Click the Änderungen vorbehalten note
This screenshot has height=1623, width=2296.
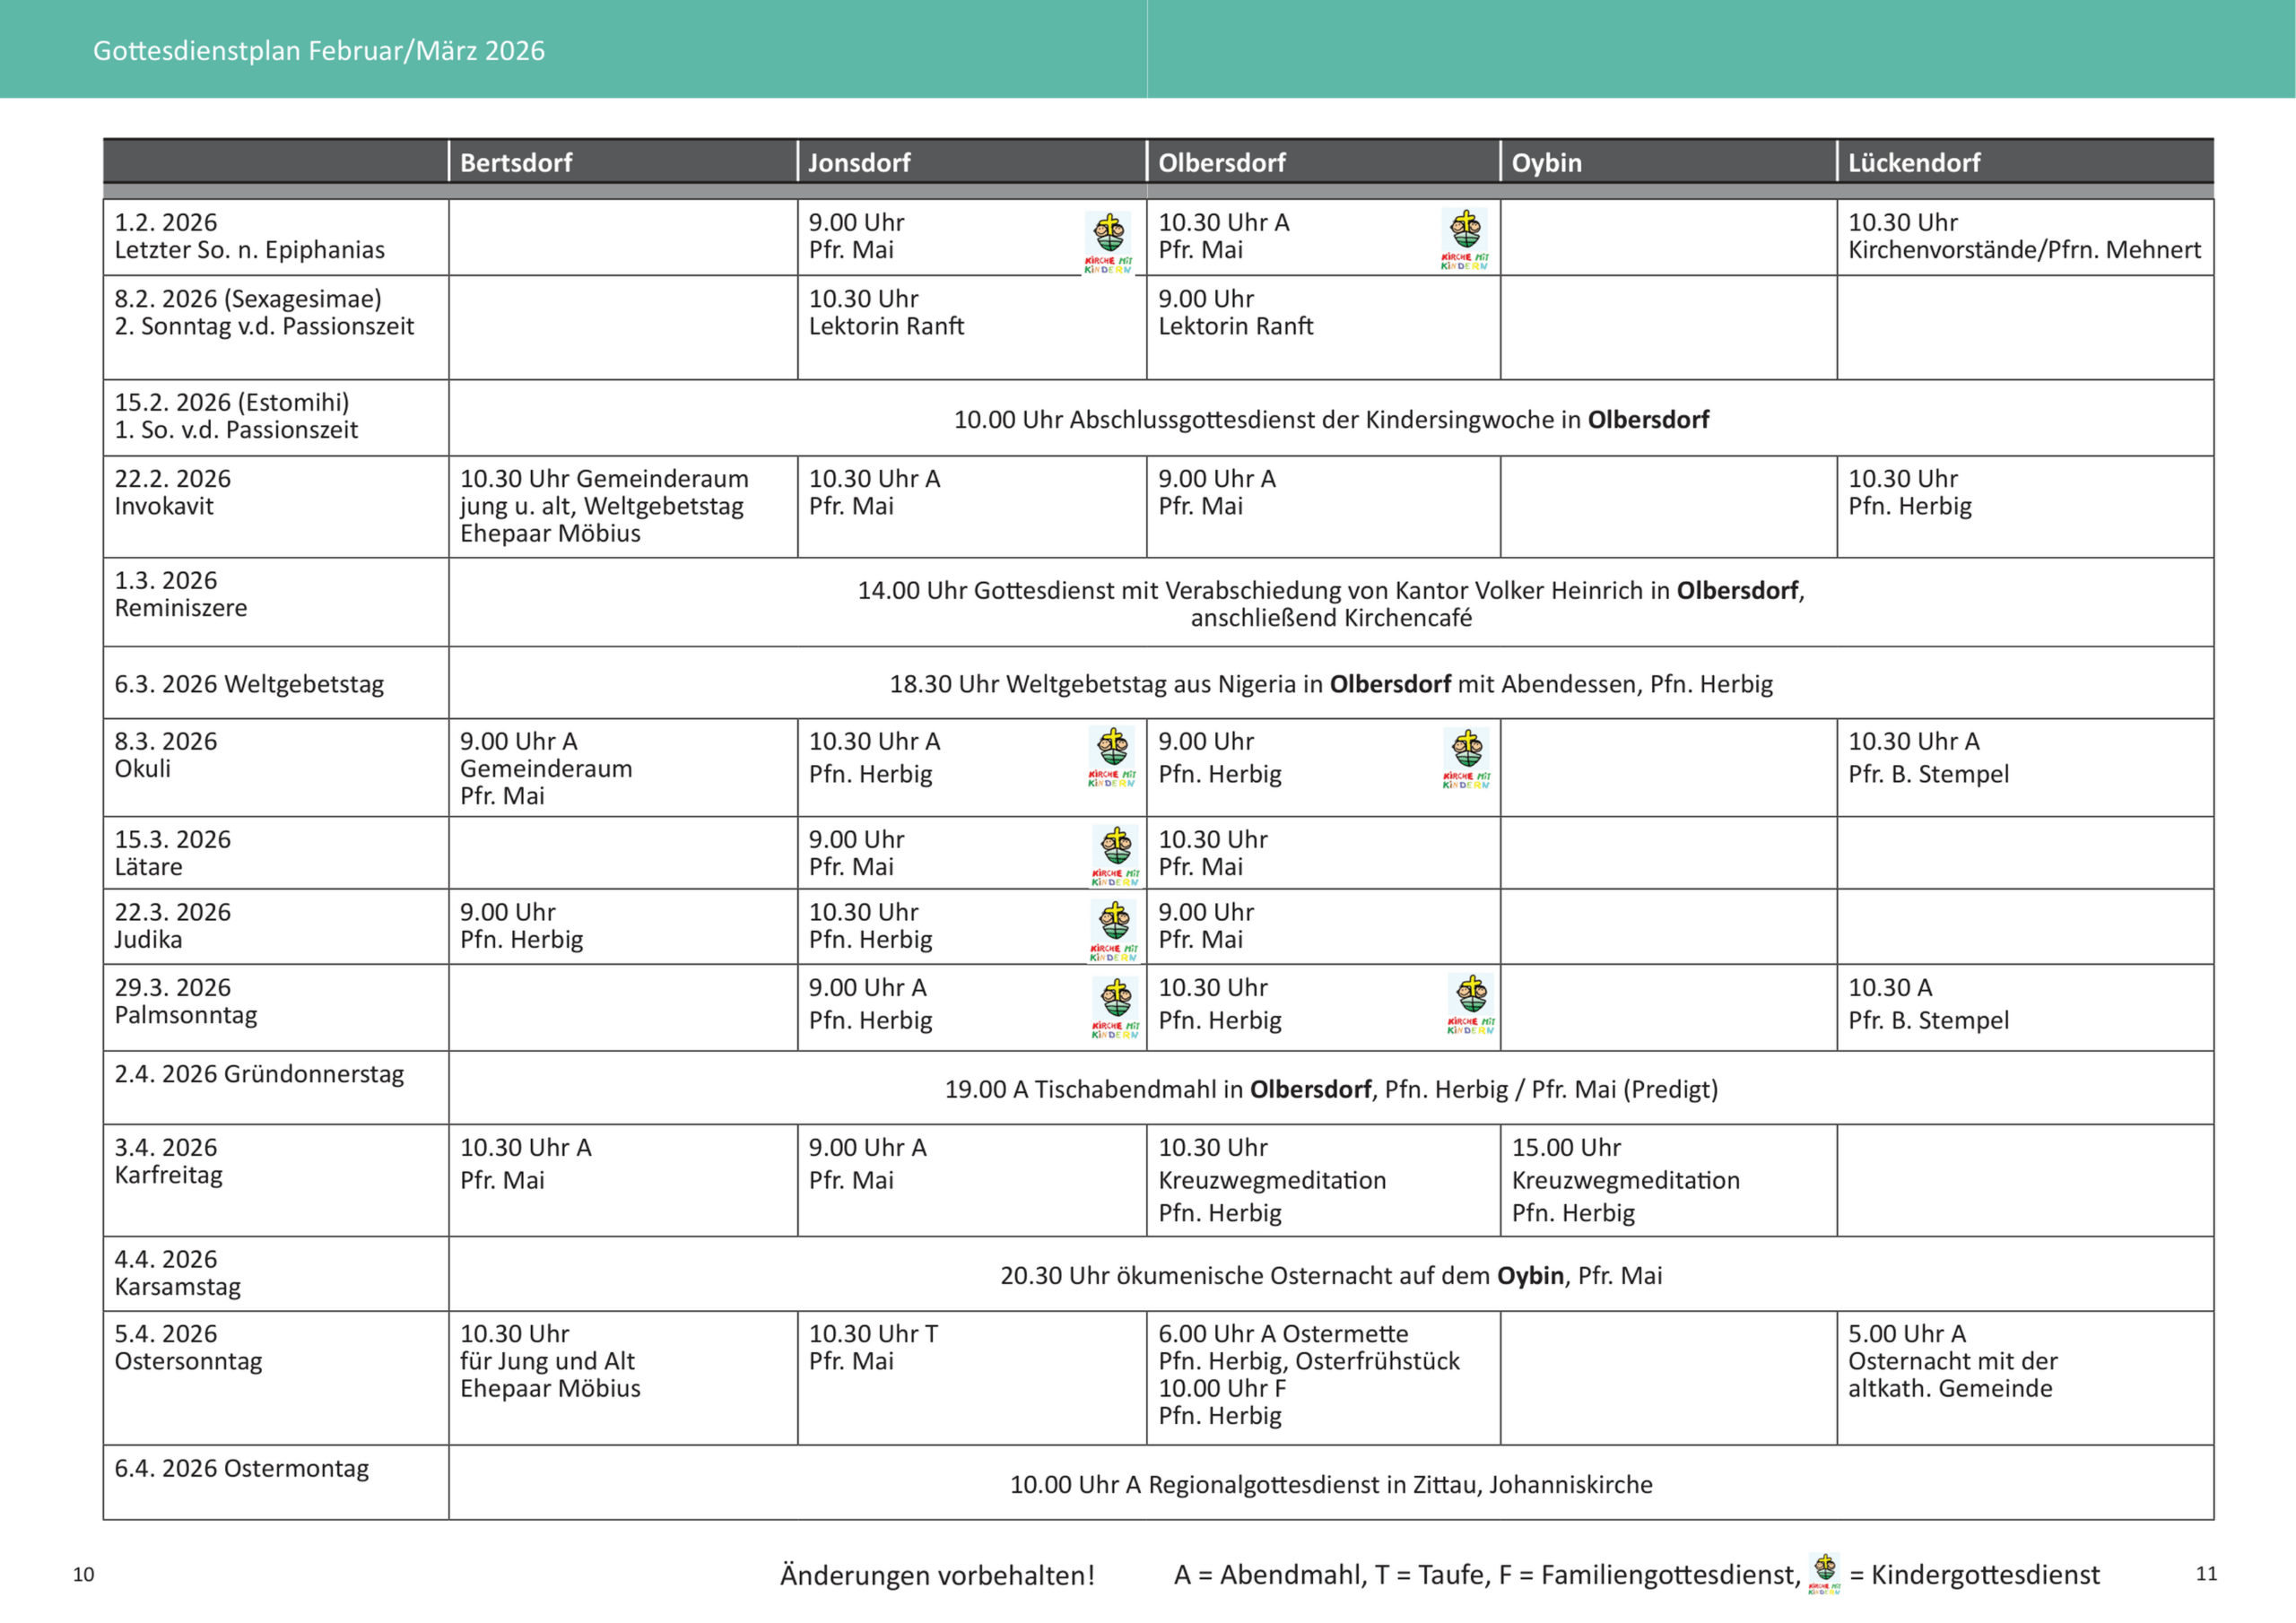point(937,1575)
